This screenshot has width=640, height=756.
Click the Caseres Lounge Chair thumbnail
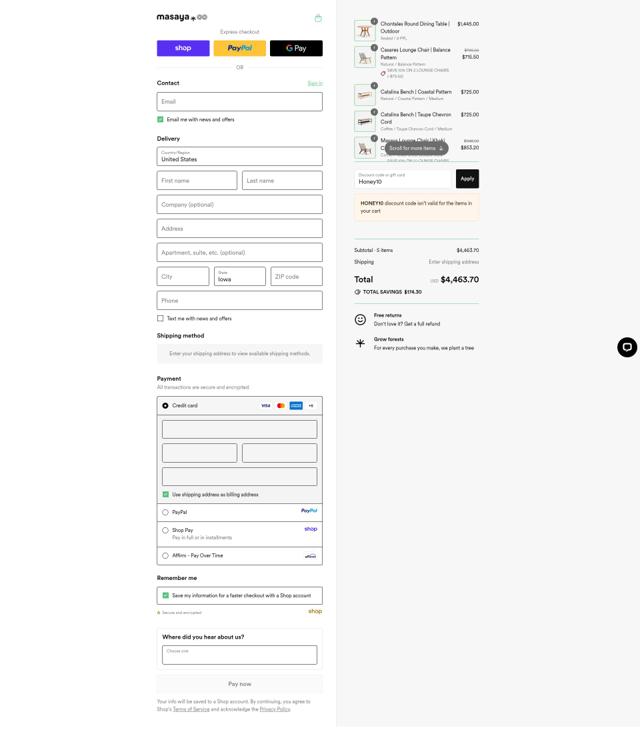click(365, 57)
